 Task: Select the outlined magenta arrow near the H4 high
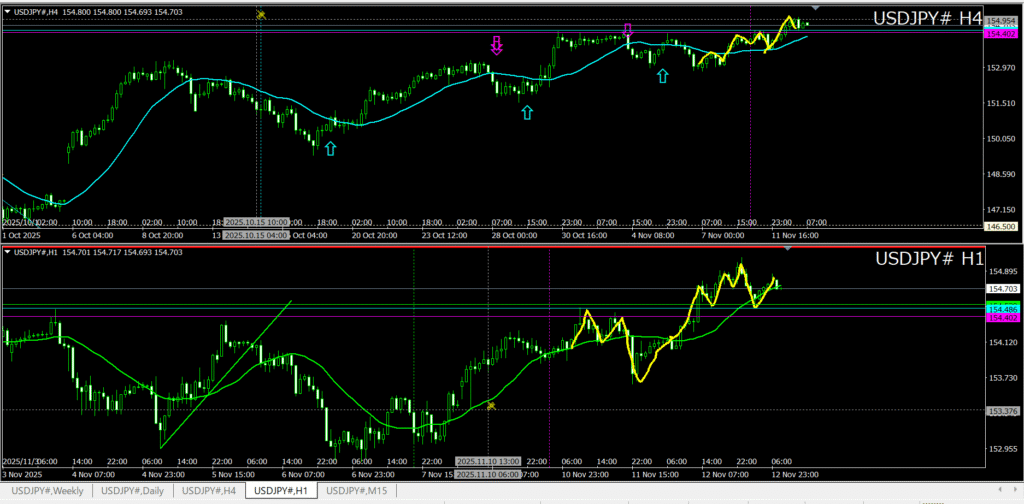[628, 30]
